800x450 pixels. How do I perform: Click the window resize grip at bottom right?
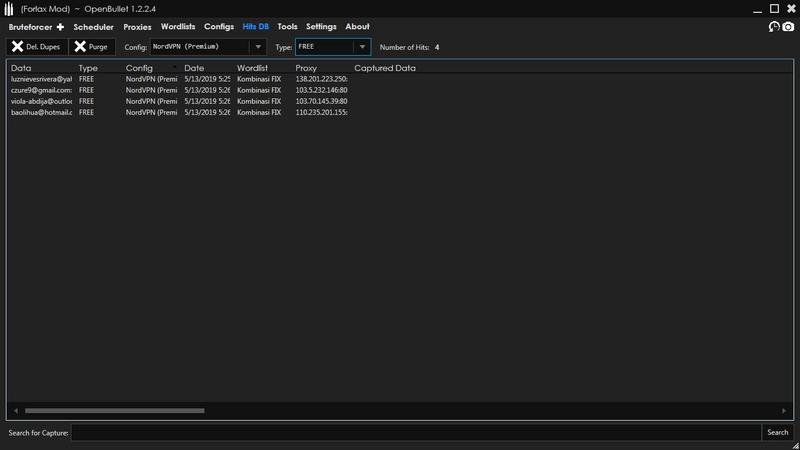(795, 446)
